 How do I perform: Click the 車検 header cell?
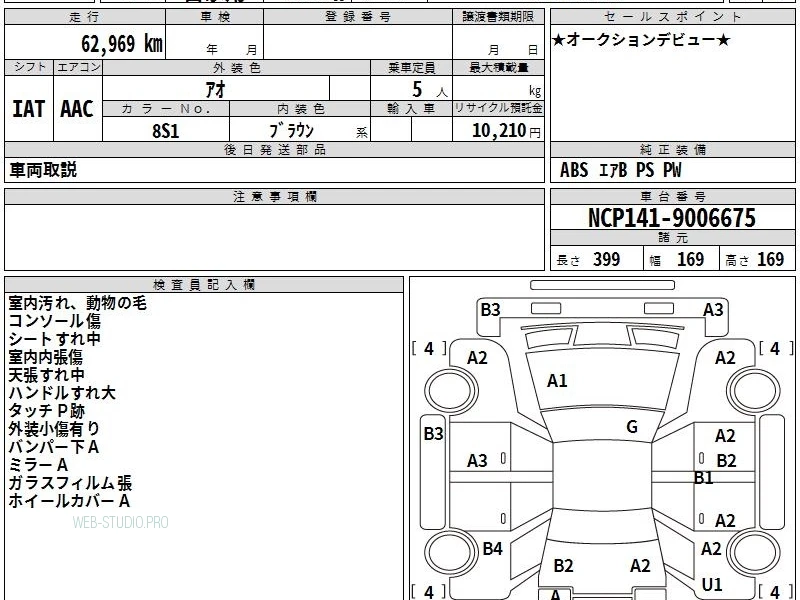[x=215, y=17]
